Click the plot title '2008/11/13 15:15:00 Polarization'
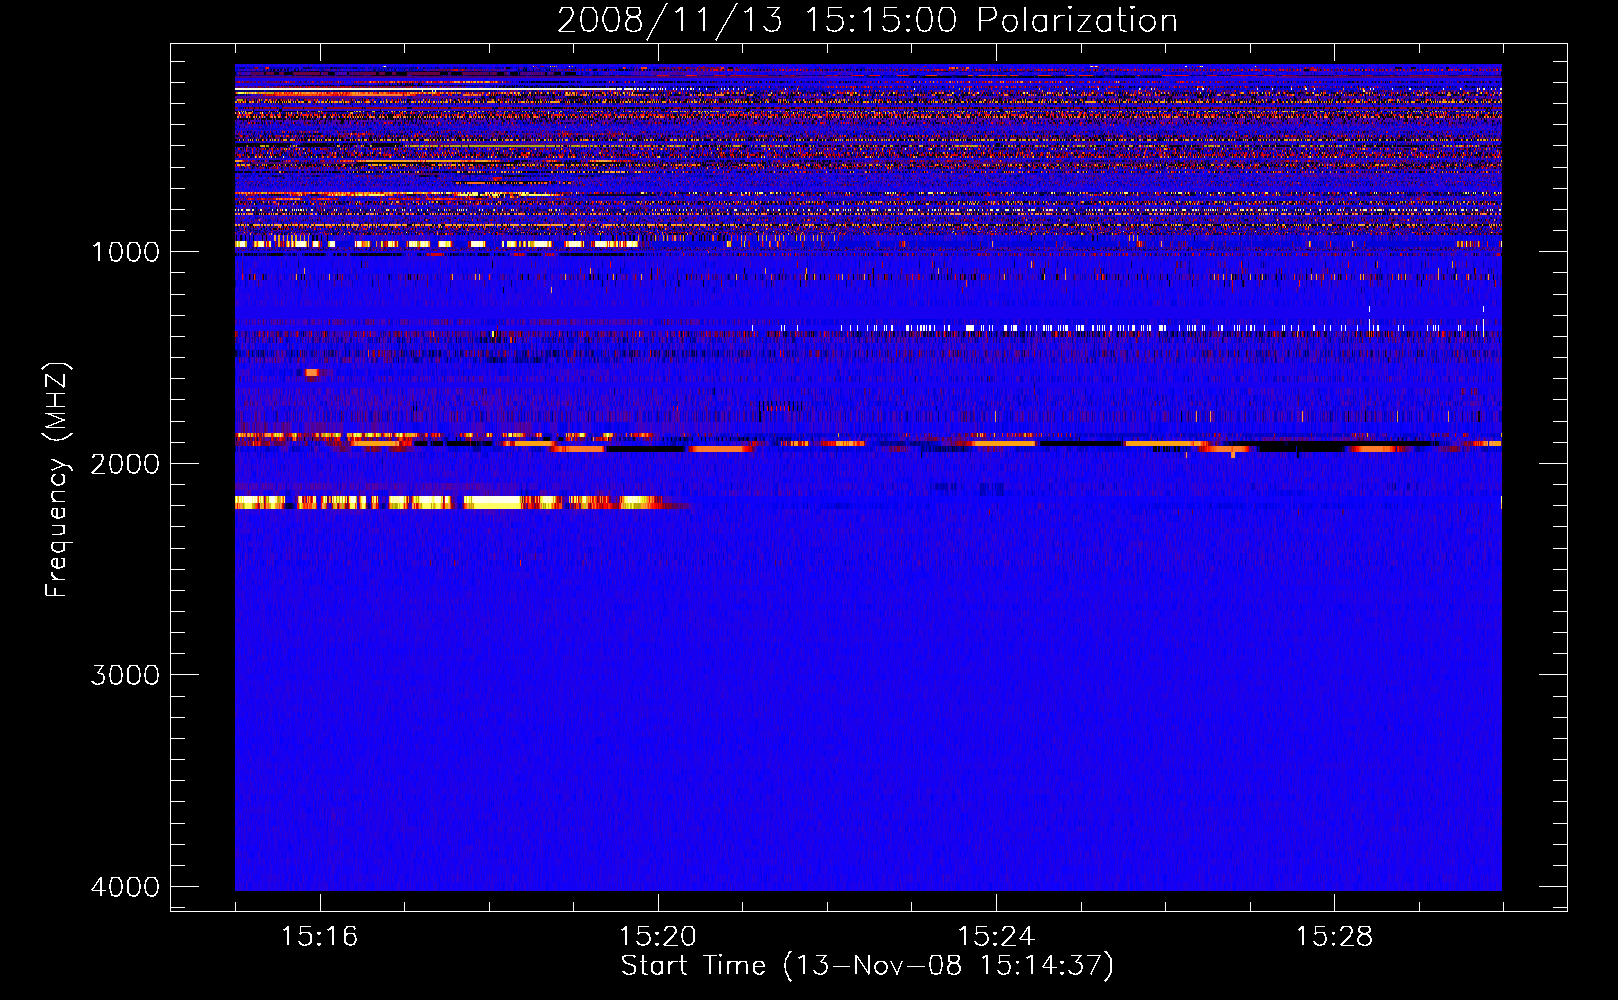 867,20
